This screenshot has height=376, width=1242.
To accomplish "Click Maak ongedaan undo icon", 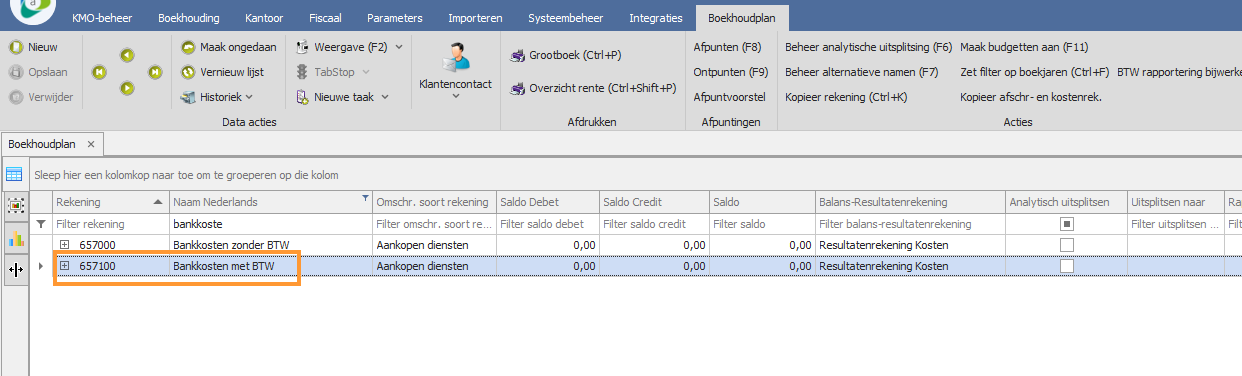I will (x=189, y=47).
